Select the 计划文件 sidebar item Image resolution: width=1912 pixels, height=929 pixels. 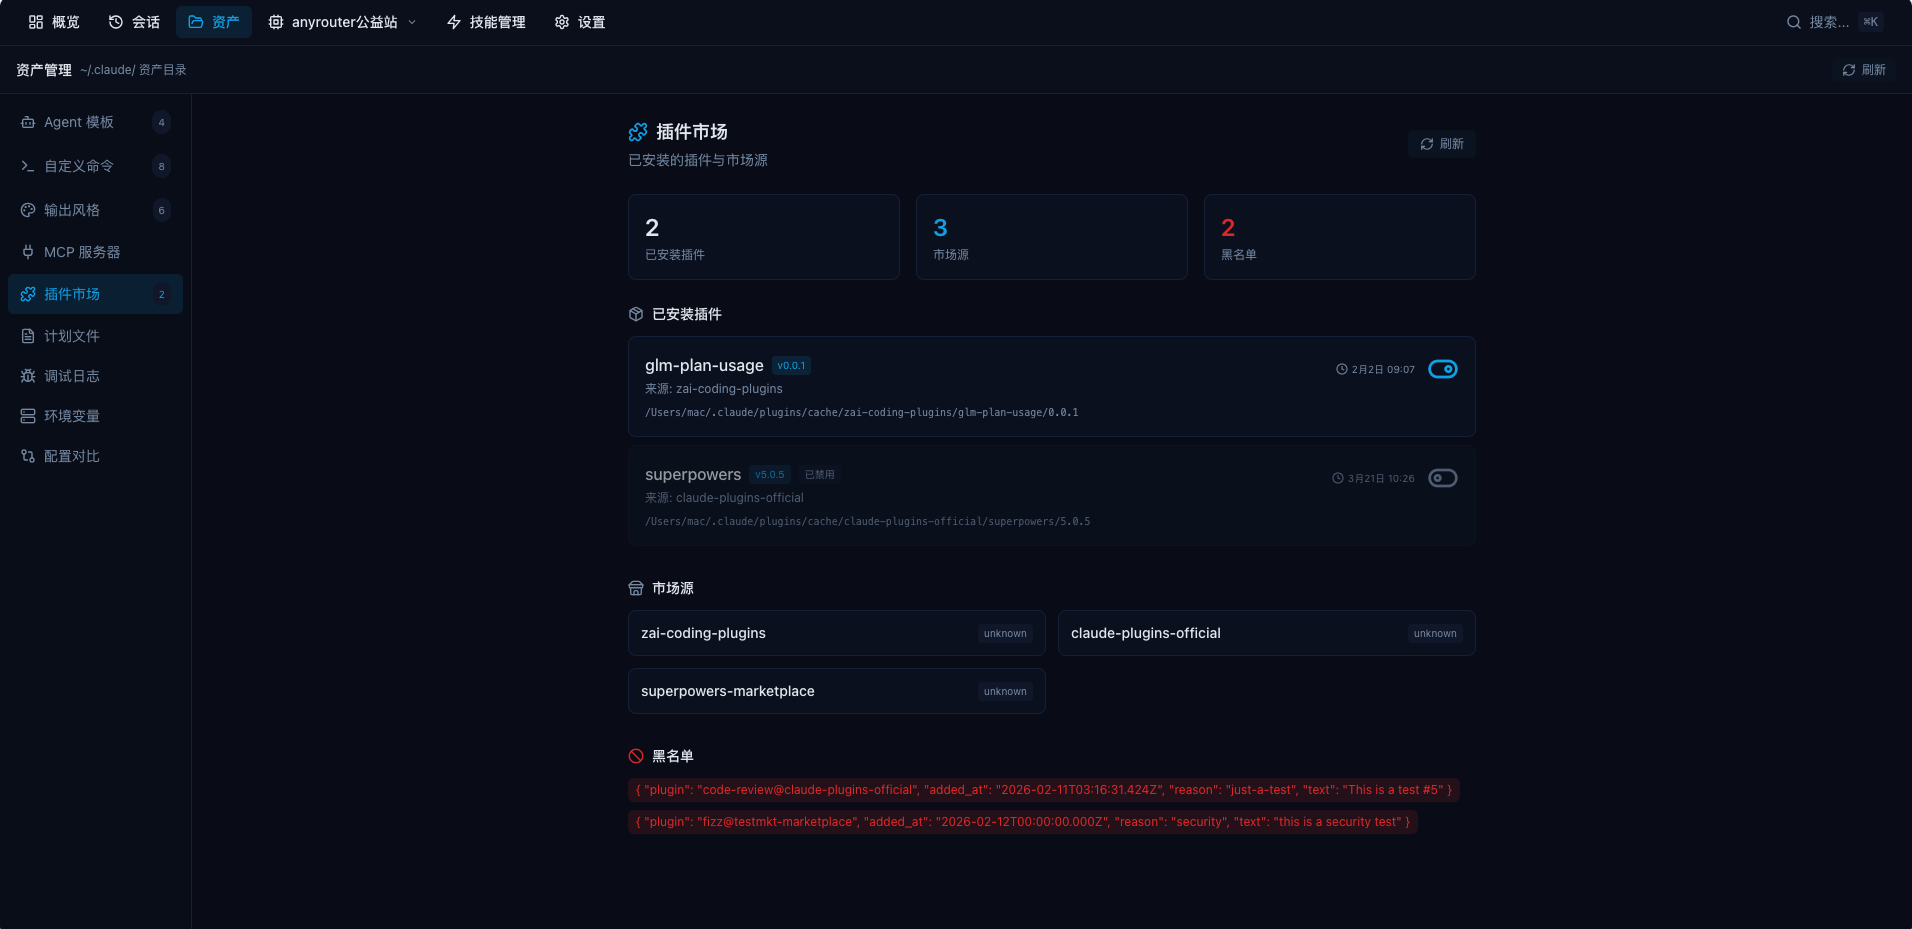pos(70,336)
